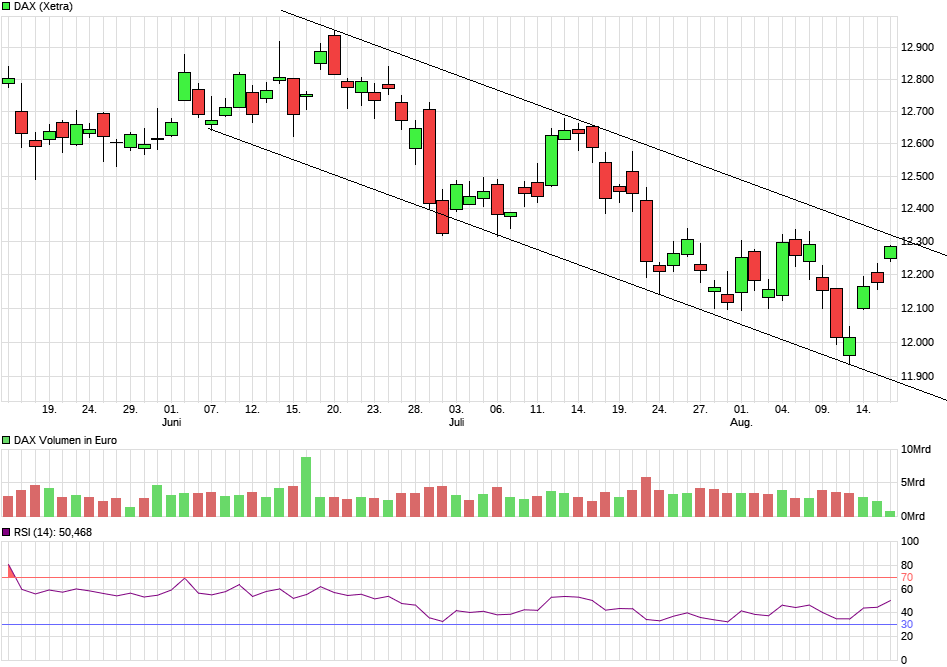The height and width of the screenshot is (667, 947).
Task: Click the 01. date label above Aug.
Action: pyautogui.click(x=741, y=409)
